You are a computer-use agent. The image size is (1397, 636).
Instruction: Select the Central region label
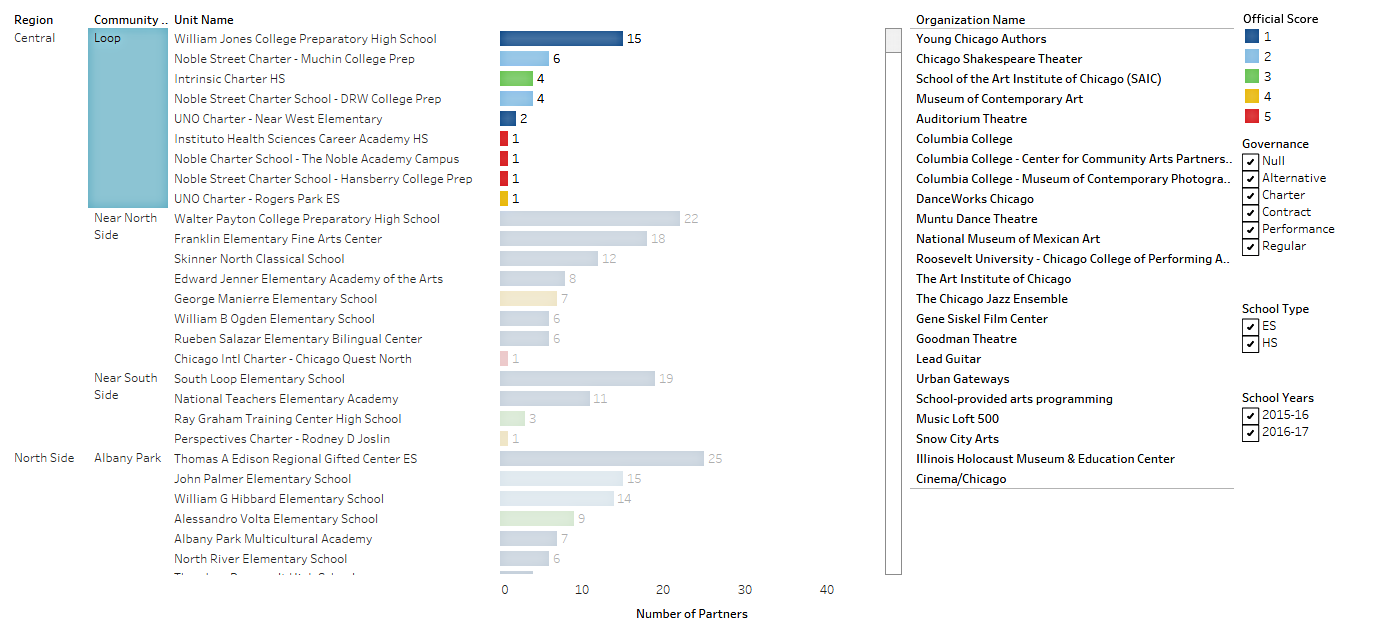[34, 38]
